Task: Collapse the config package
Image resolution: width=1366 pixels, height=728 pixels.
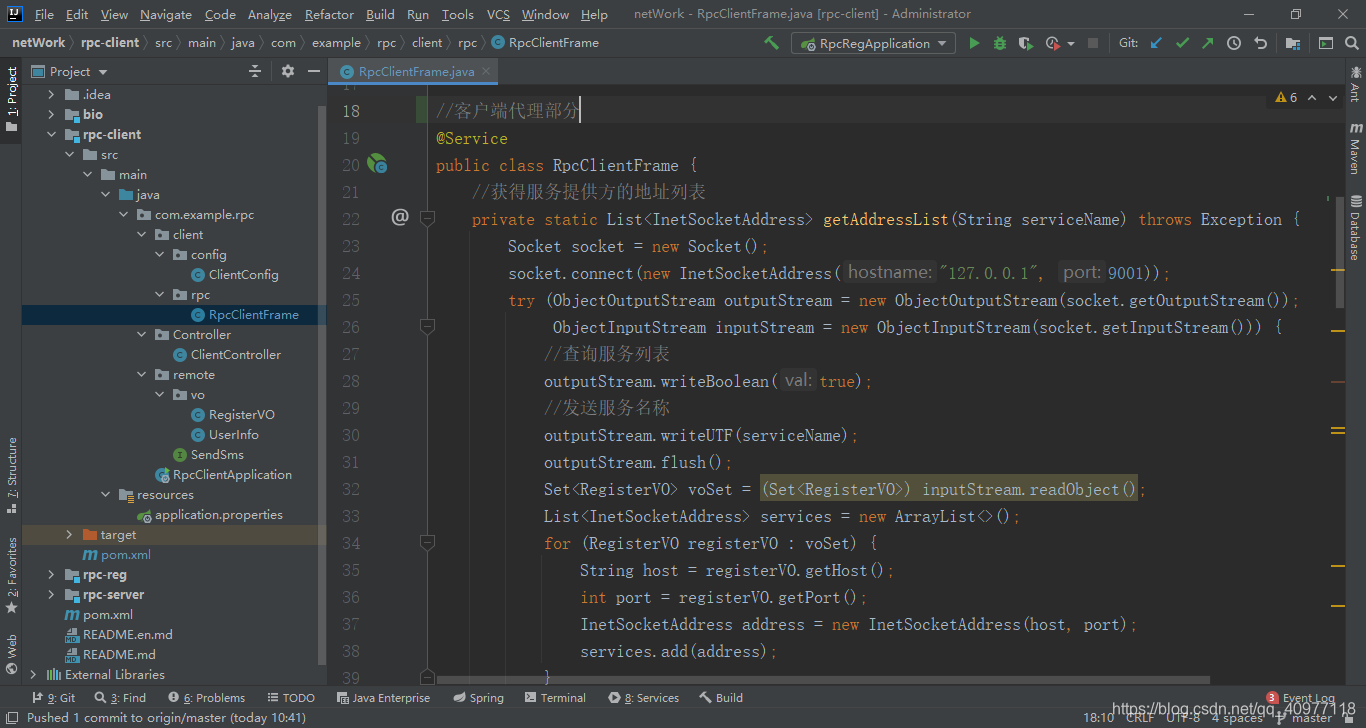Action: (159, 254)
